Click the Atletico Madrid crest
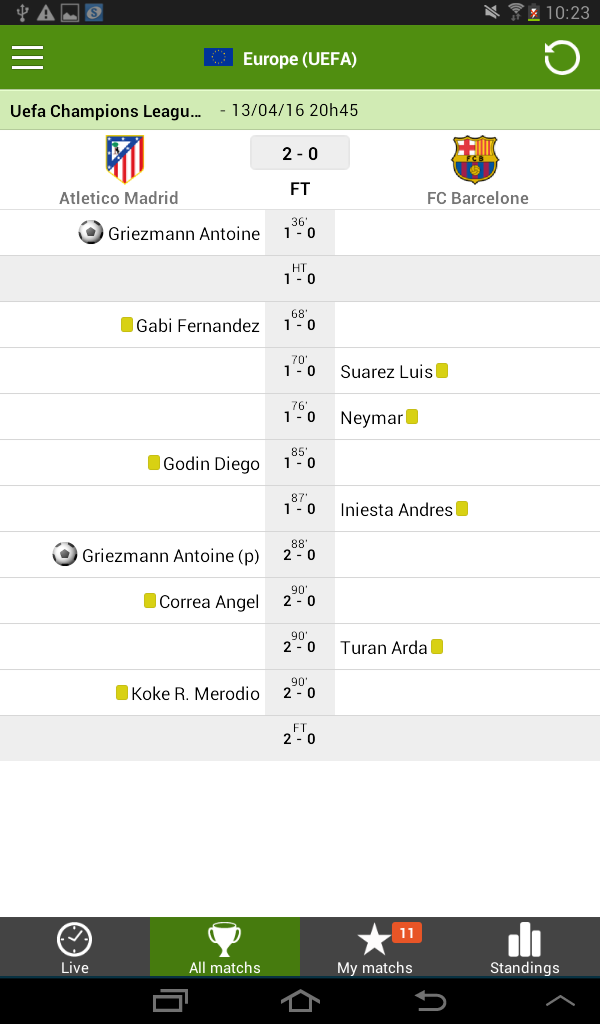600x1024 pixels. pyautogui.click(x=125, y=159)
